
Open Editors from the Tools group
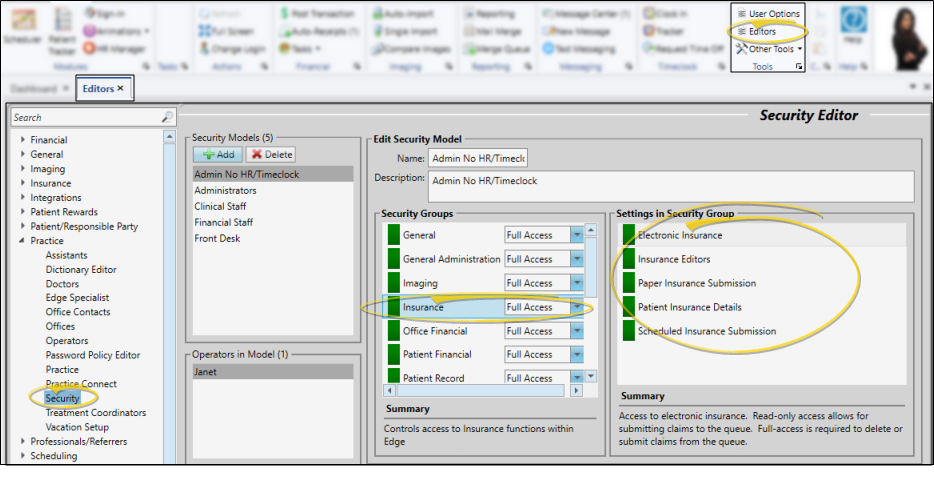[762, 31]
